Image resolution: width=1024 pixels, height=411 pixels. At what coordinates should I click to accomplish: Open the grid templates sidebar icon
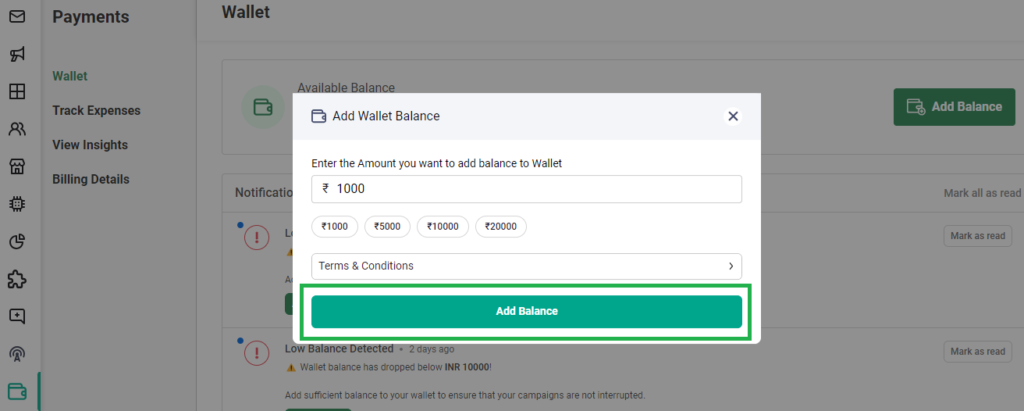(x=17, y=91)
